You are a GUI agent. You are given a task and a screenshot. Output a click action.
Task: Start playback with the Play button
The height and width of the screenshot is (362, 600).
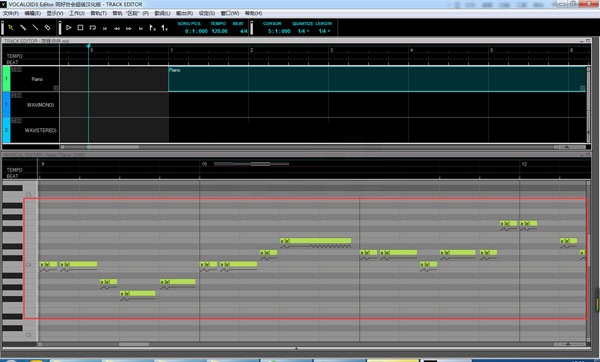pyautogui.click(x=68, y=28)
